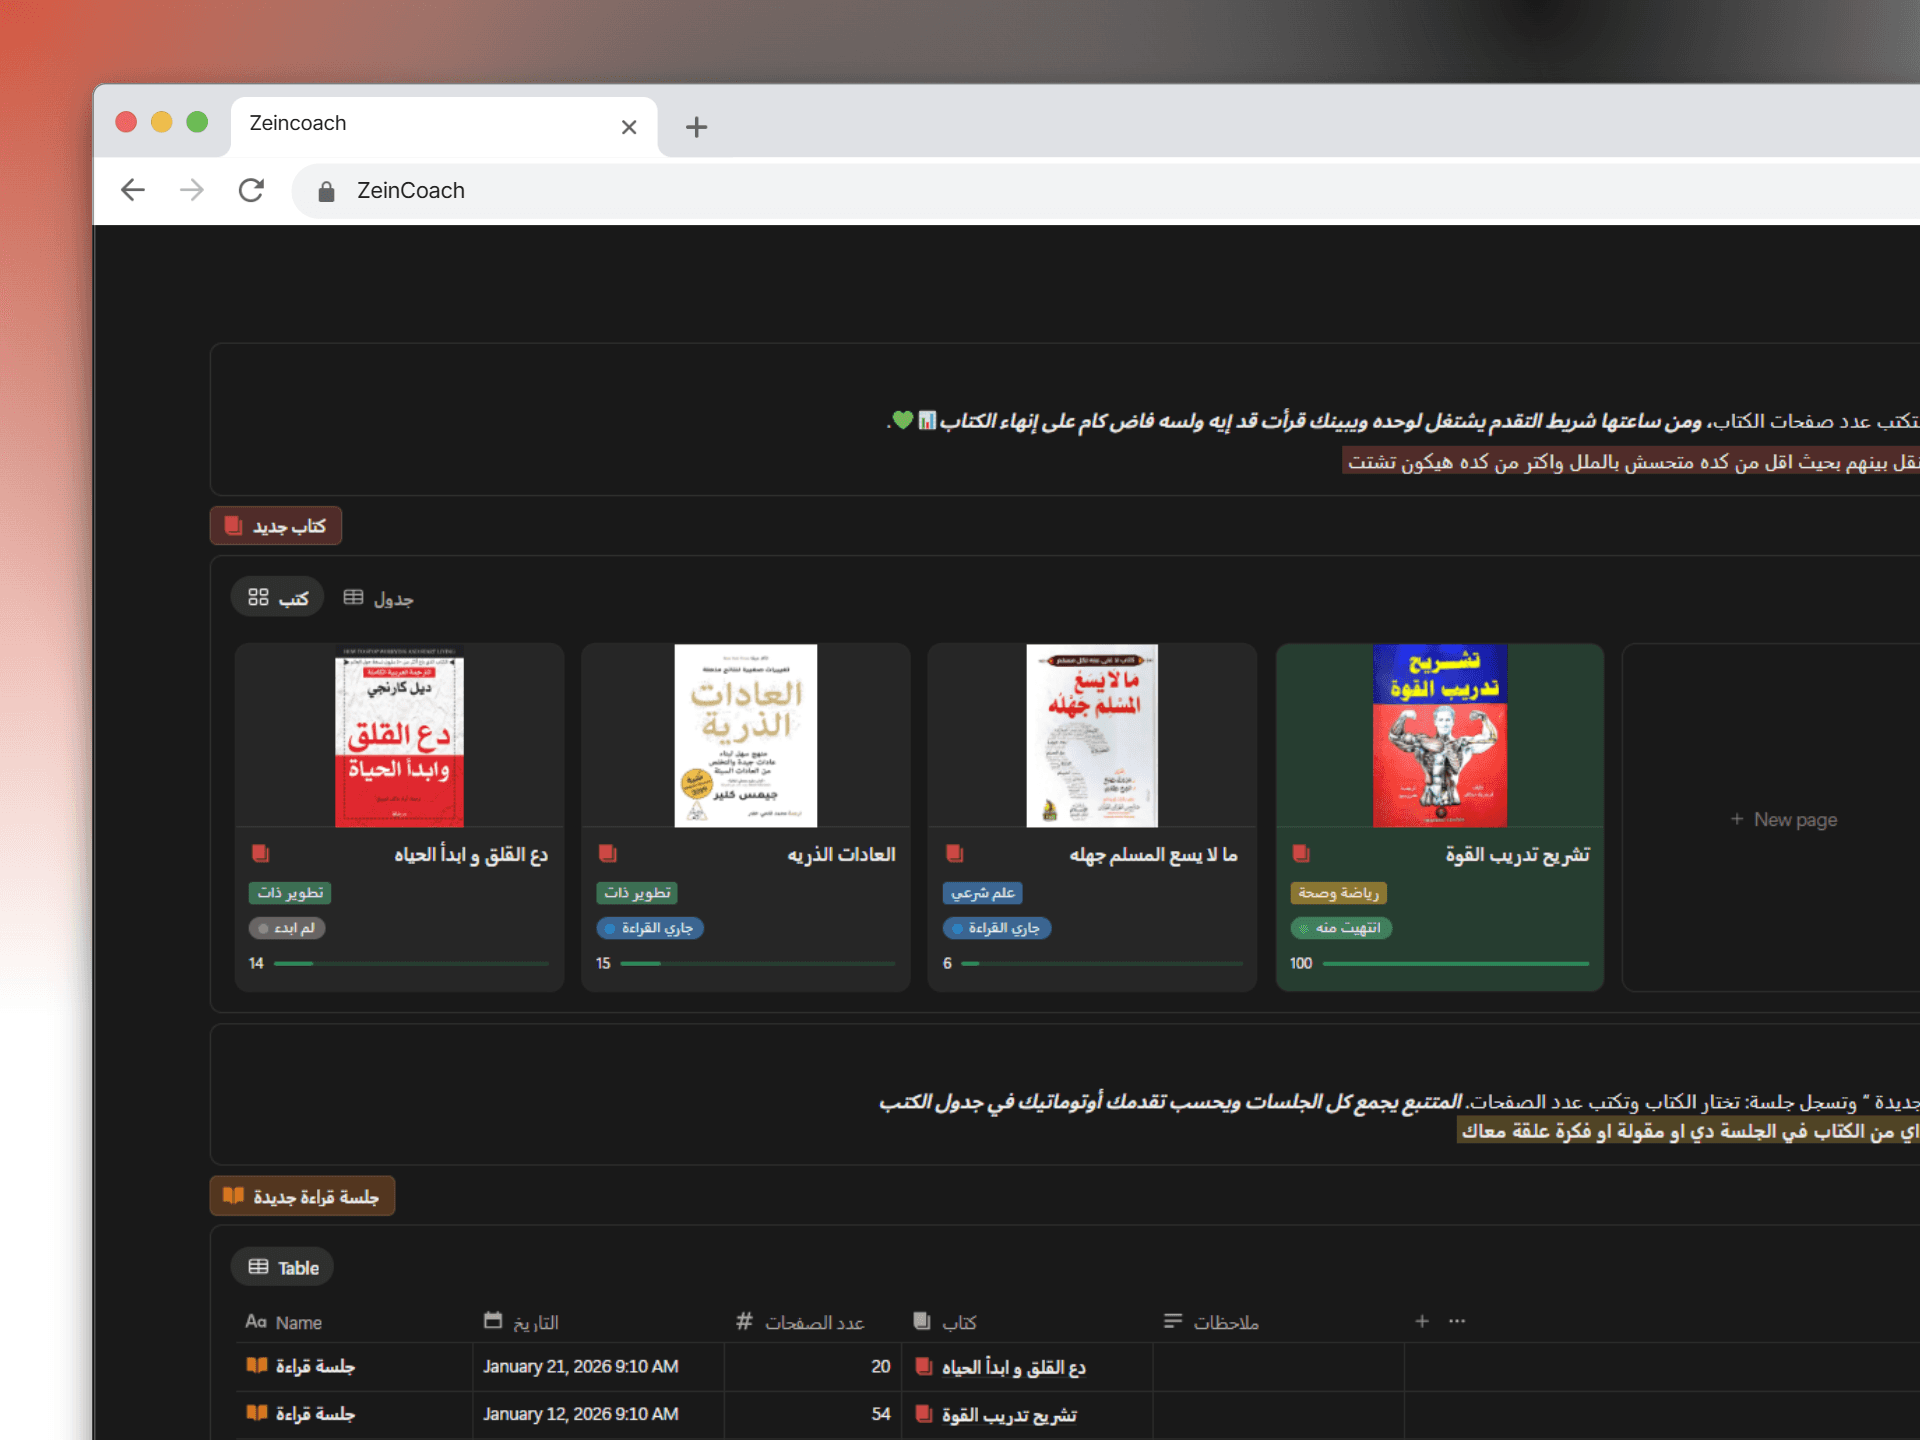Screen dimensions: 1920x1440
Task: Open the لم ابدء status tag dropdown
Action: tap(287, 928)
